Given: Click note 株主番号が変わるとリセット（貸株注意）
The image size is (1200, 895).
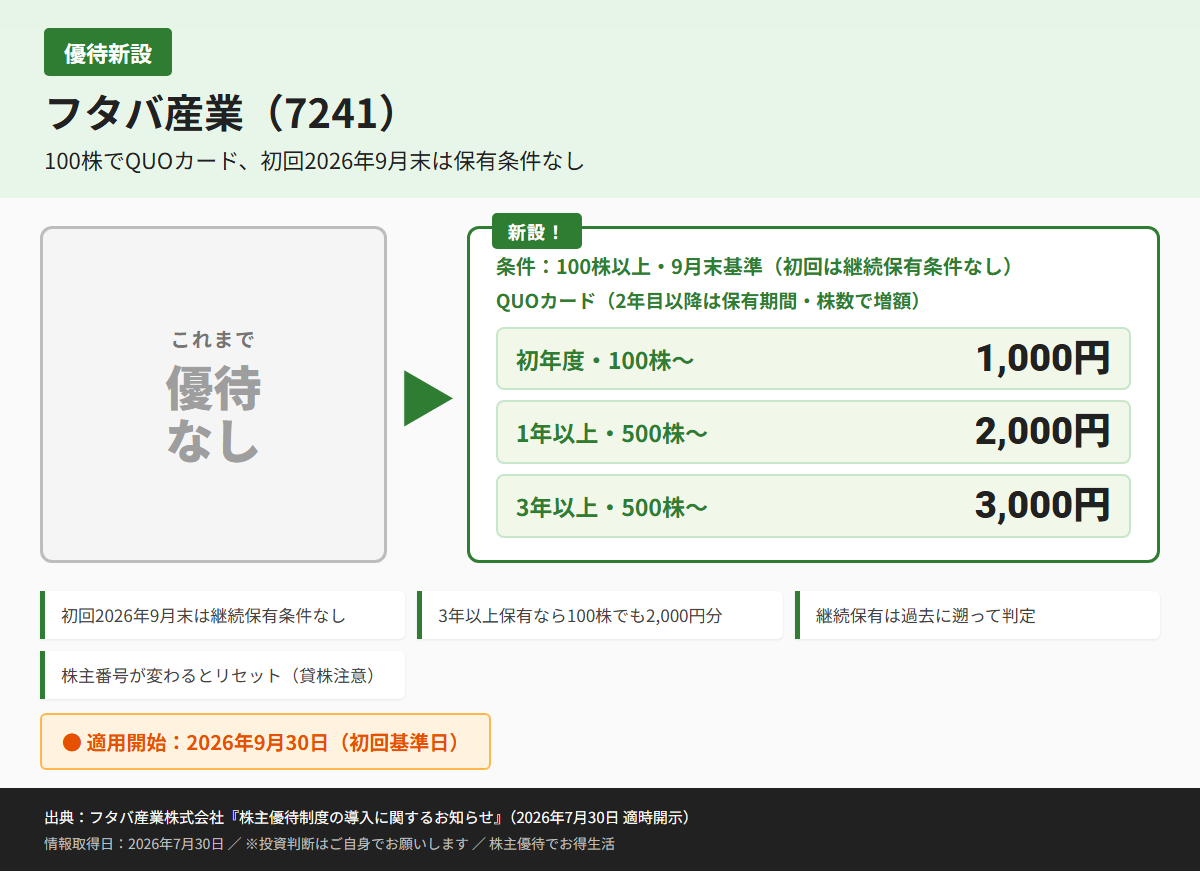Looking at the screenshot, I should point(223,675).
